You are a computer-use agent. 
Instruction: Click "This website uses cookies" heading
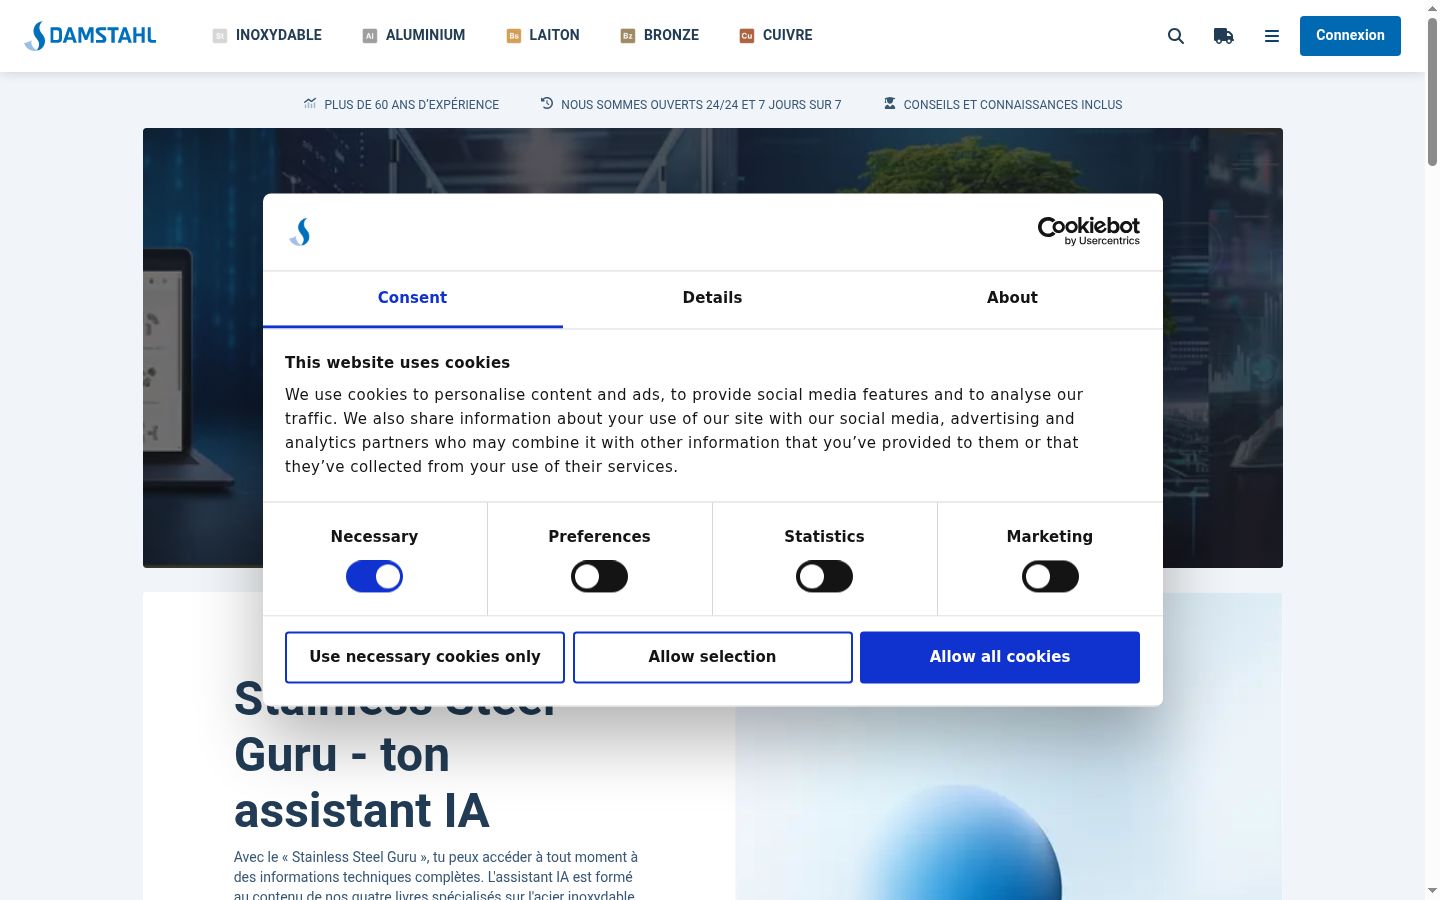point(397,362)
